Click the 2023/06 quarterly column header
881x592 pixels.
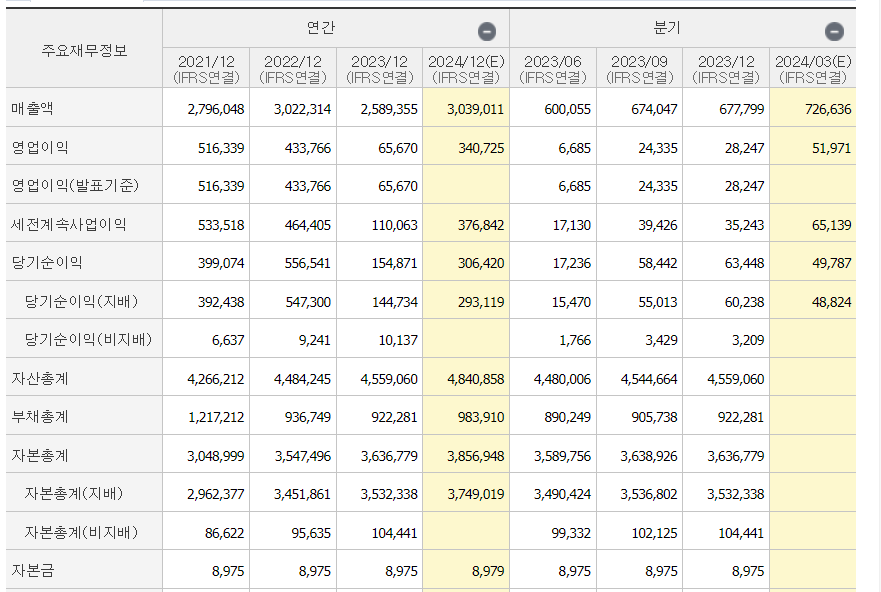coord(553,68)
